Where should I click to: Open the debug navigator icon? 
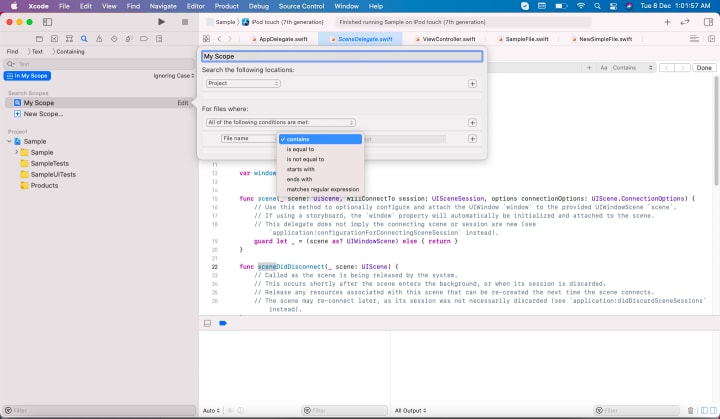(x=129, y=39)
